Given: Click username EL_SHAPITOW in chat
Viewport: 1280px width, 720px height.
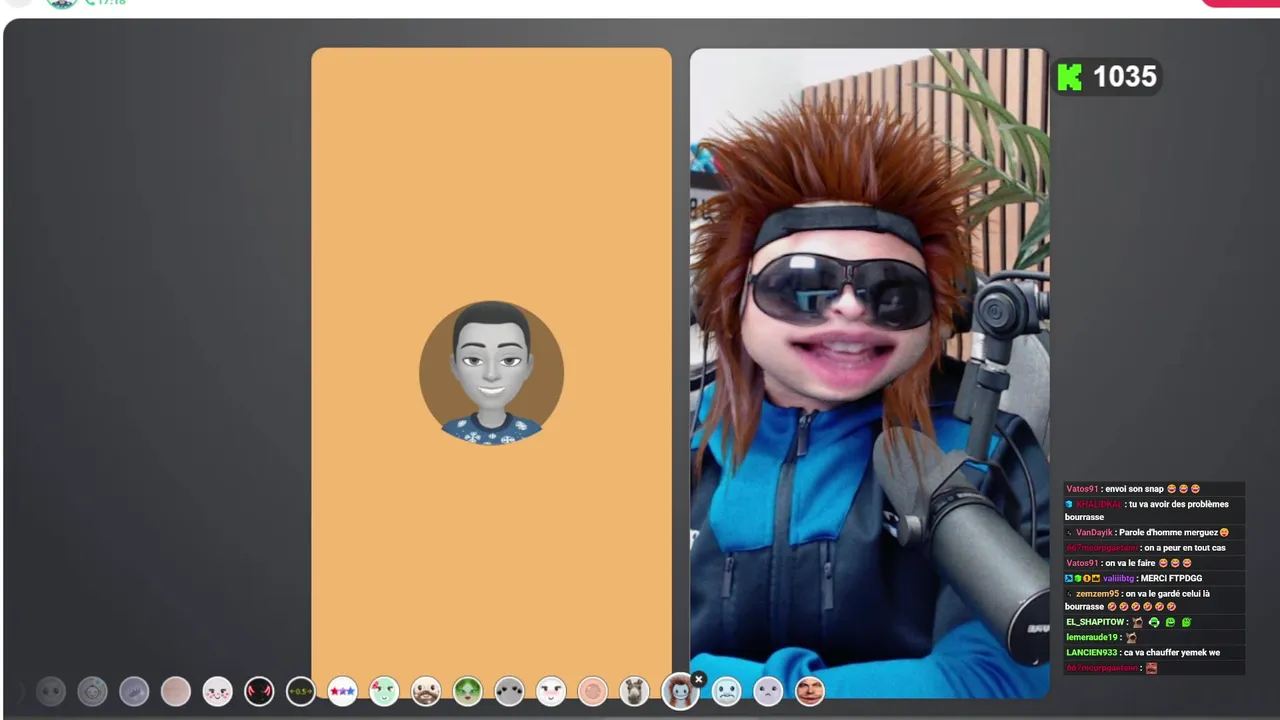Looking at the screenshot, I should (x=1095, y=622).
